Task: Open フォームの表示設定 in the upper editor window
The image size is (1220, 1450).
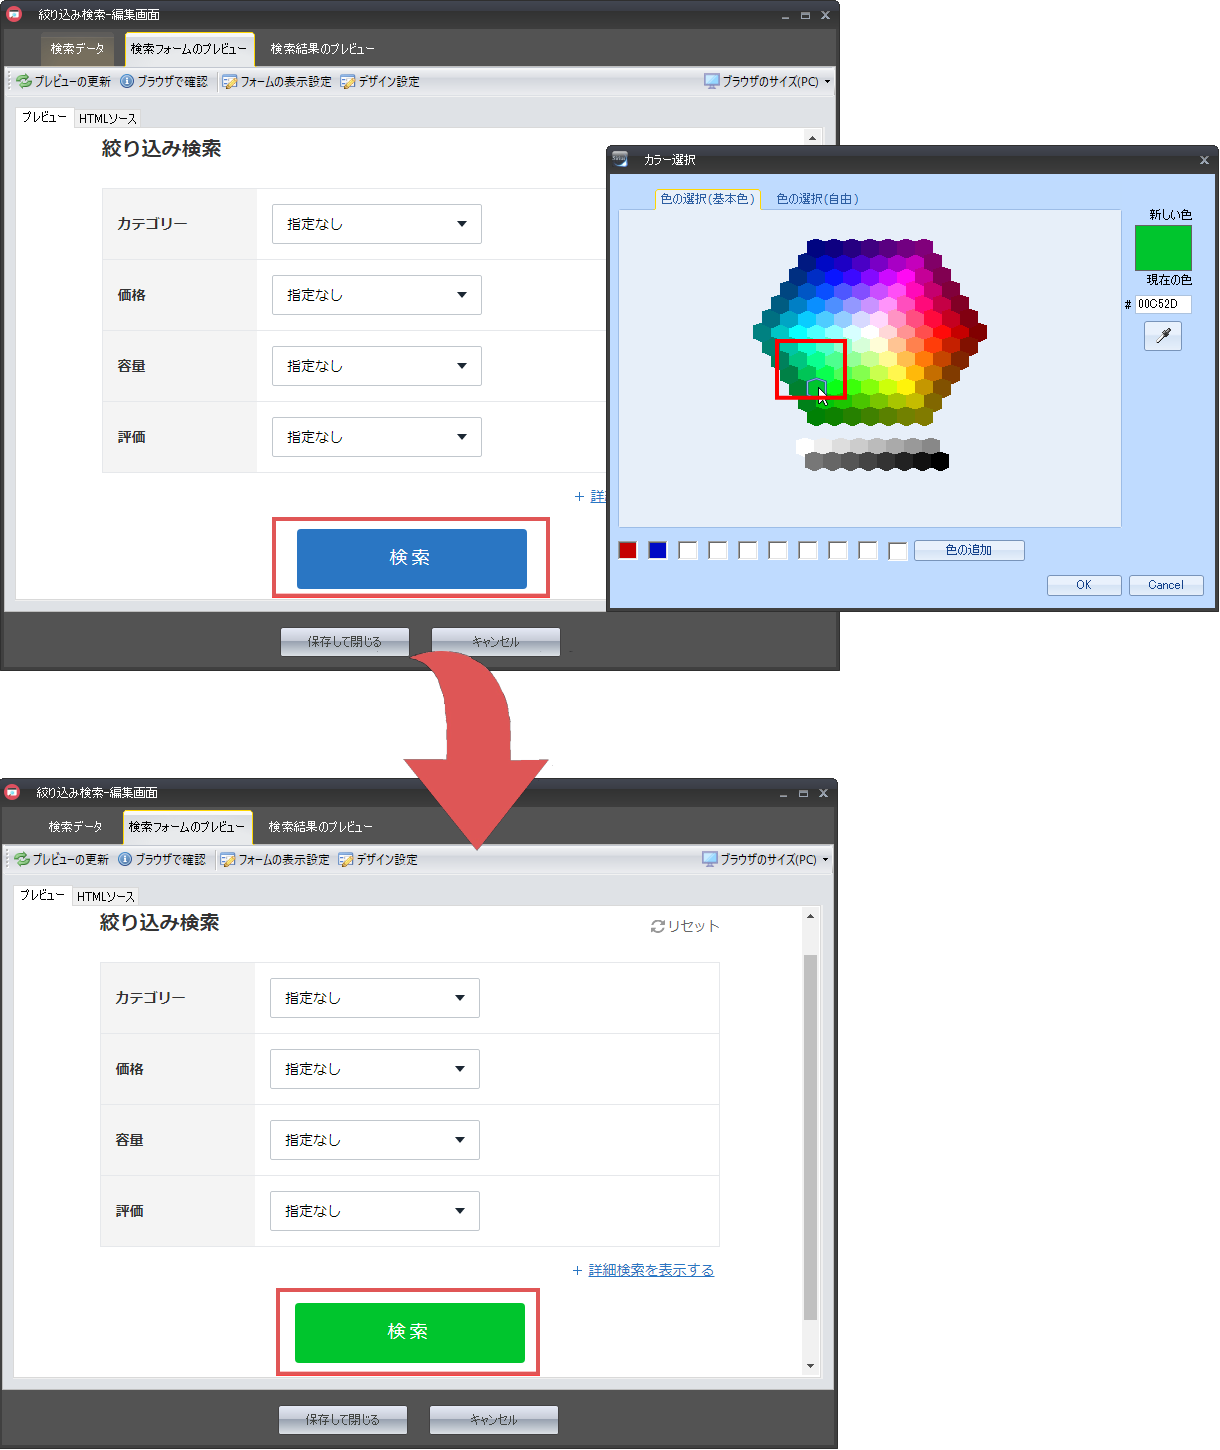Action: pos(277,82)
